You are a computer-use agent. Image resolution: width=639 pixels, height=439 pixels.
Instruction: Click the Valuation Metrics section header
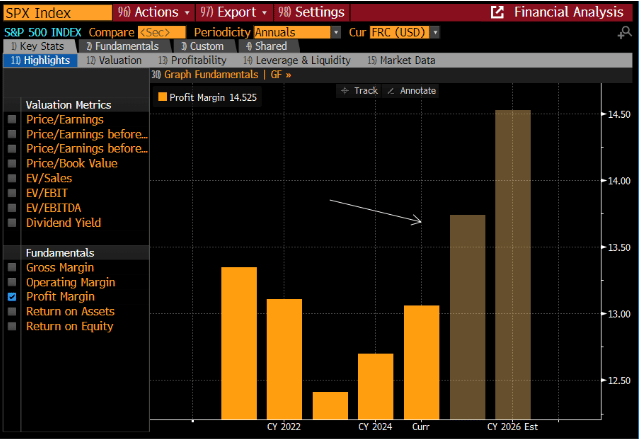tap(68, 105)
